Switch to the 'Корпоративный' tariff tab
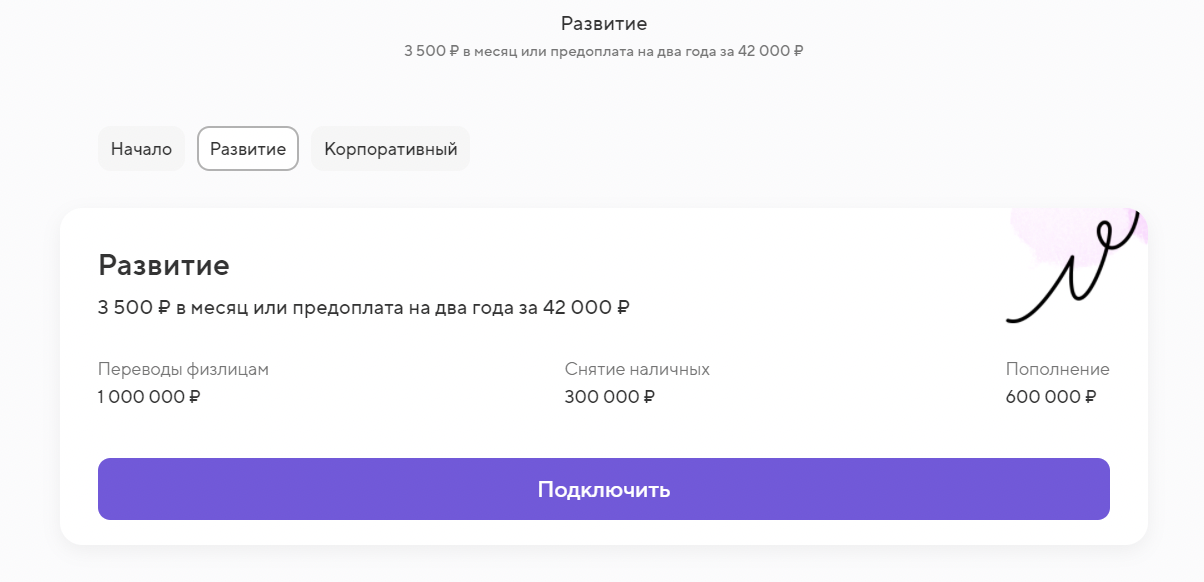This screenshot has height=582, width=1204. coord(390,148)
